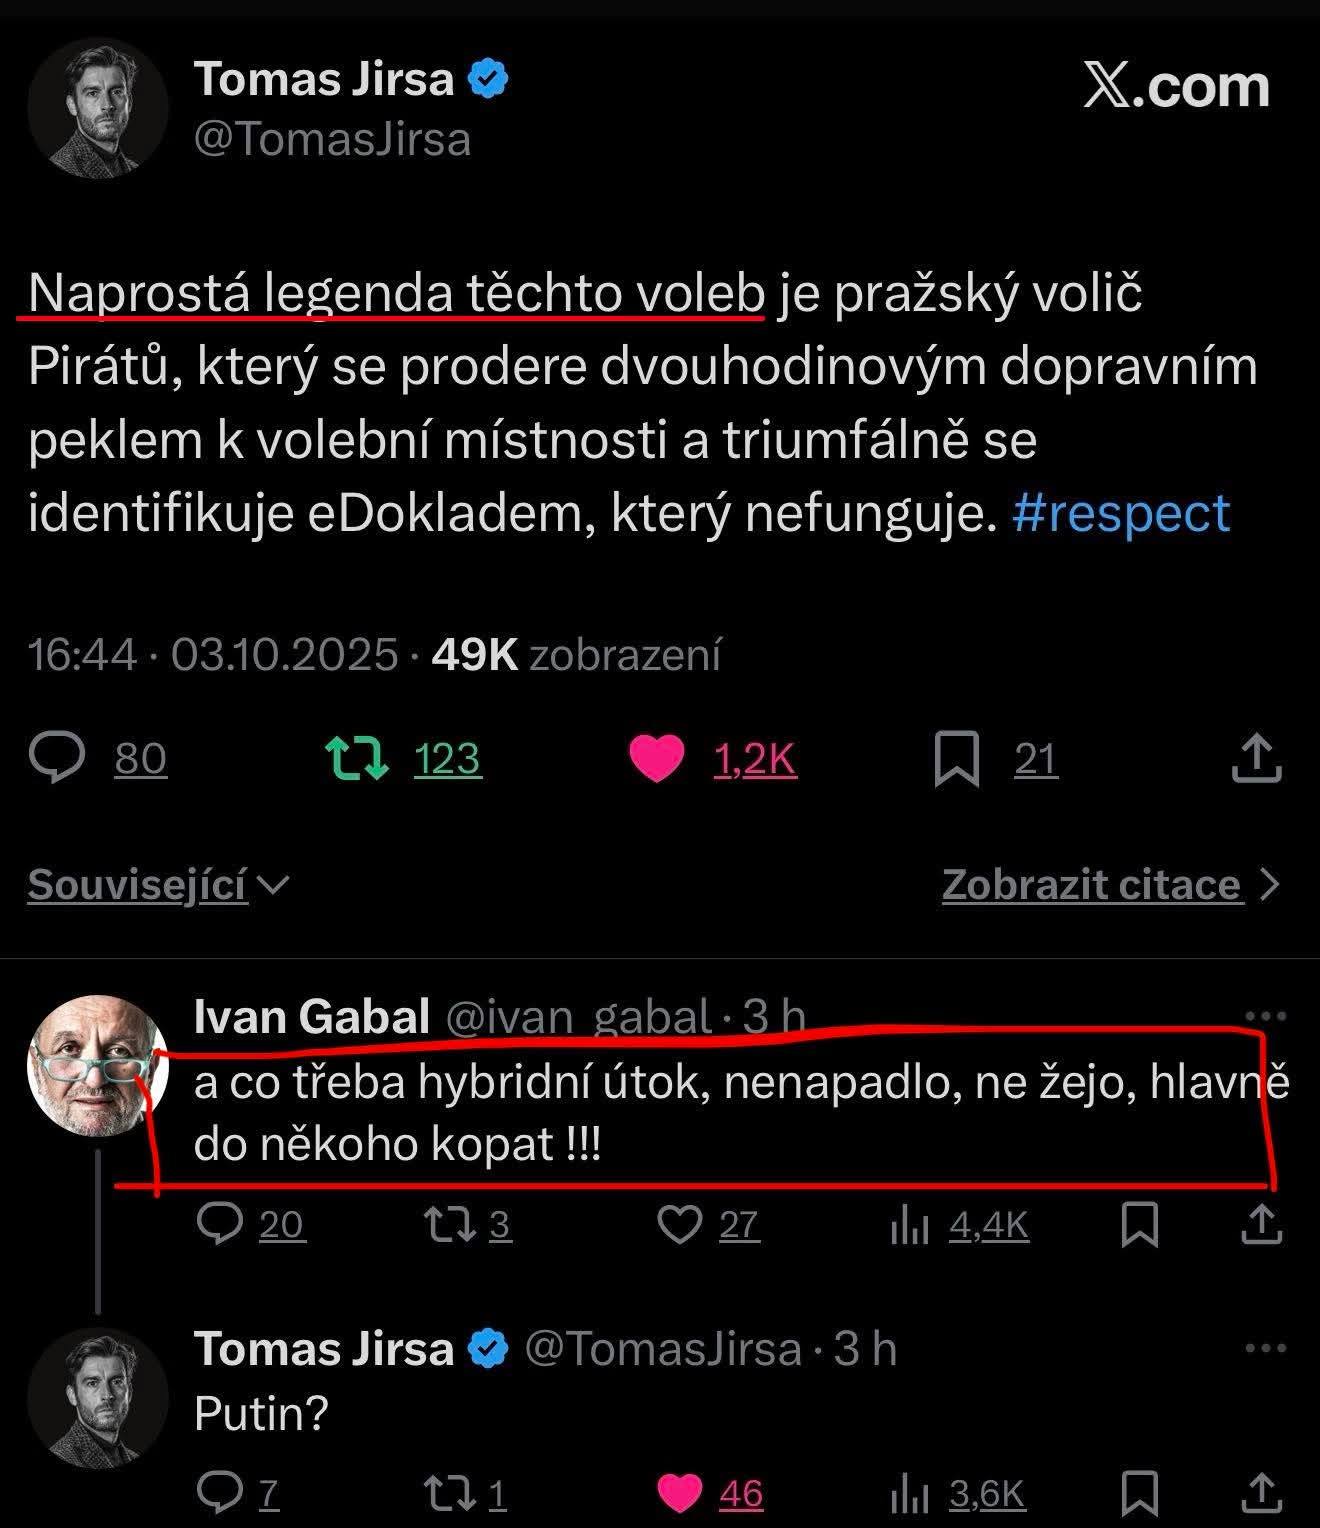Open more options on Ivan Gabal's reply
This screenshot has height=1528, width=1320.
(1265, 1016)
